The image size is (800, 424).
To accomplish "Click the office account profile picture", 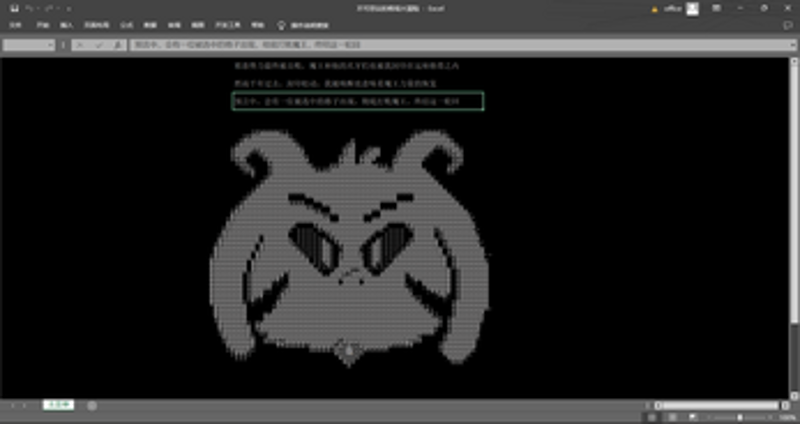I will pyautogui.click(x=693, y=8).
